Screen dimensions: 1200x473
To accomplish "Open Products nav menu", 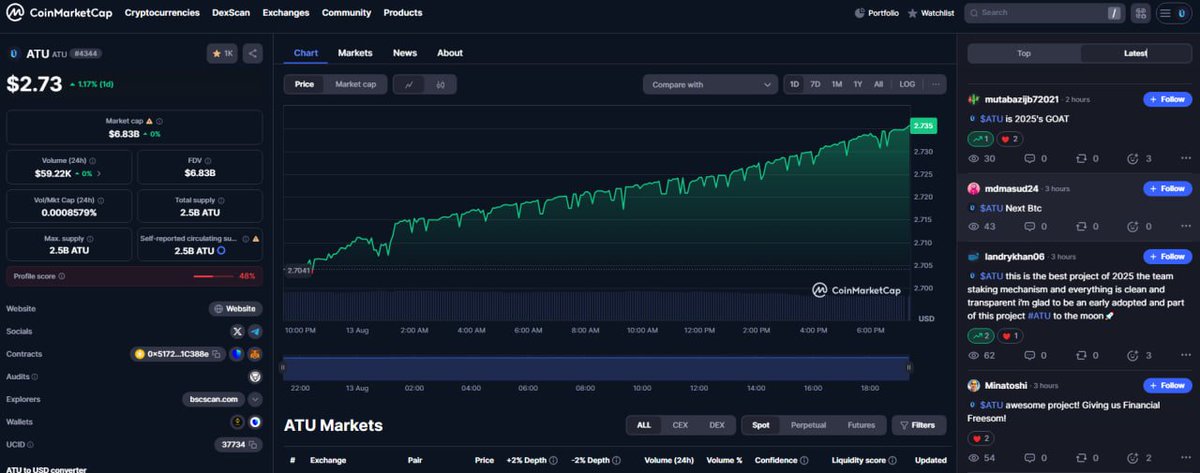I will click(x=403, y=13).
